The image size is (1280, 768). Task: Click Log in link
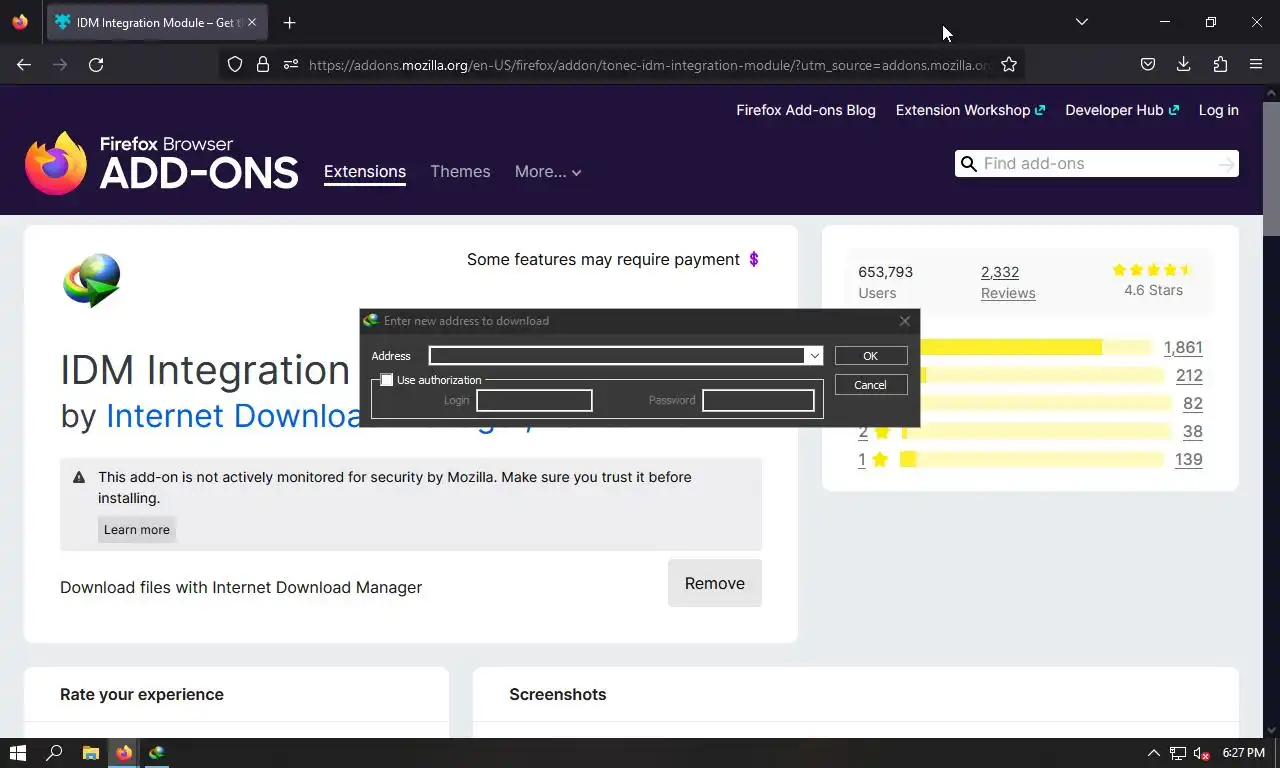click(1219, 110)
